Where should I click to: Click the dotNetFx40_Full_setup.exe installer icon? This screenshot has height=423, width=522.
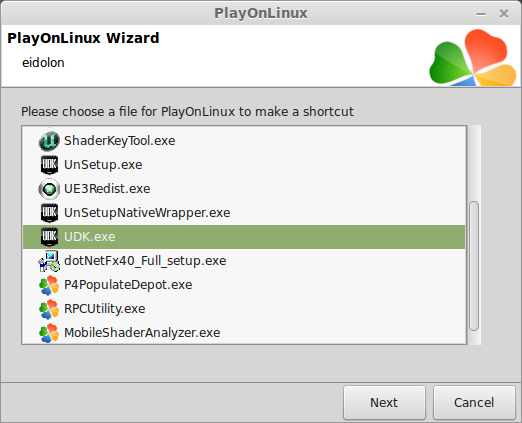(49, 261)
